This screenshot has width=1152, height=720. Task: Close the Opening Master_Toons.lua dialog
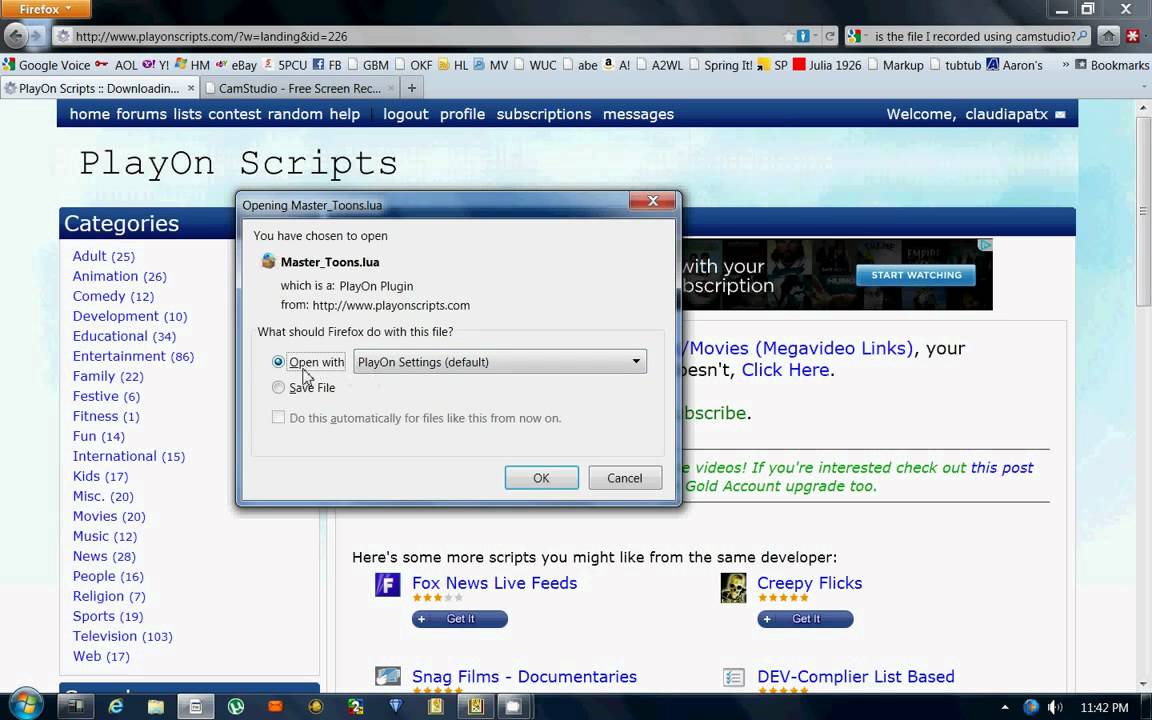click(652, 201)
